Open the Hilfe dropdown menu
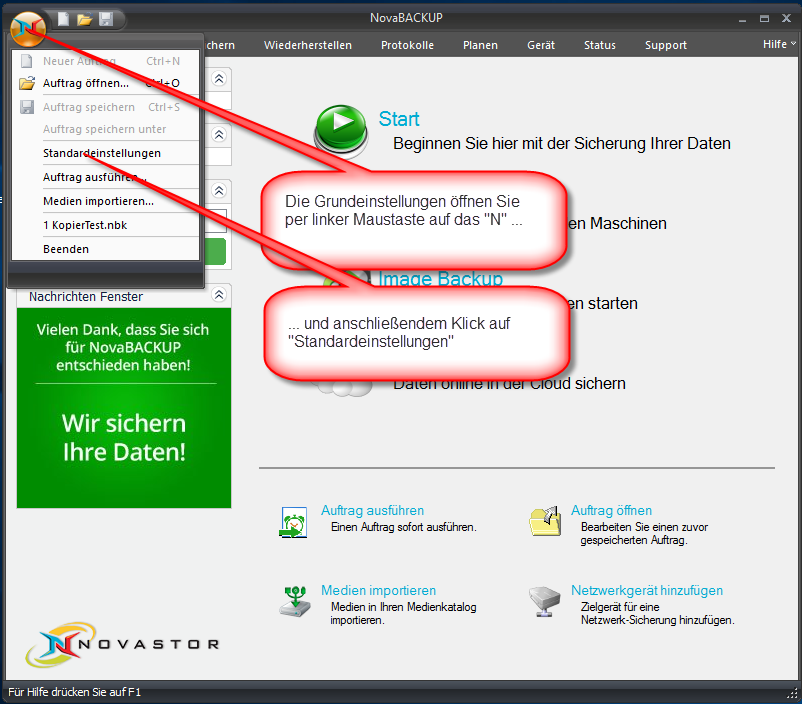The height and width of the screenshot is (704, 802). click(779, 45)
